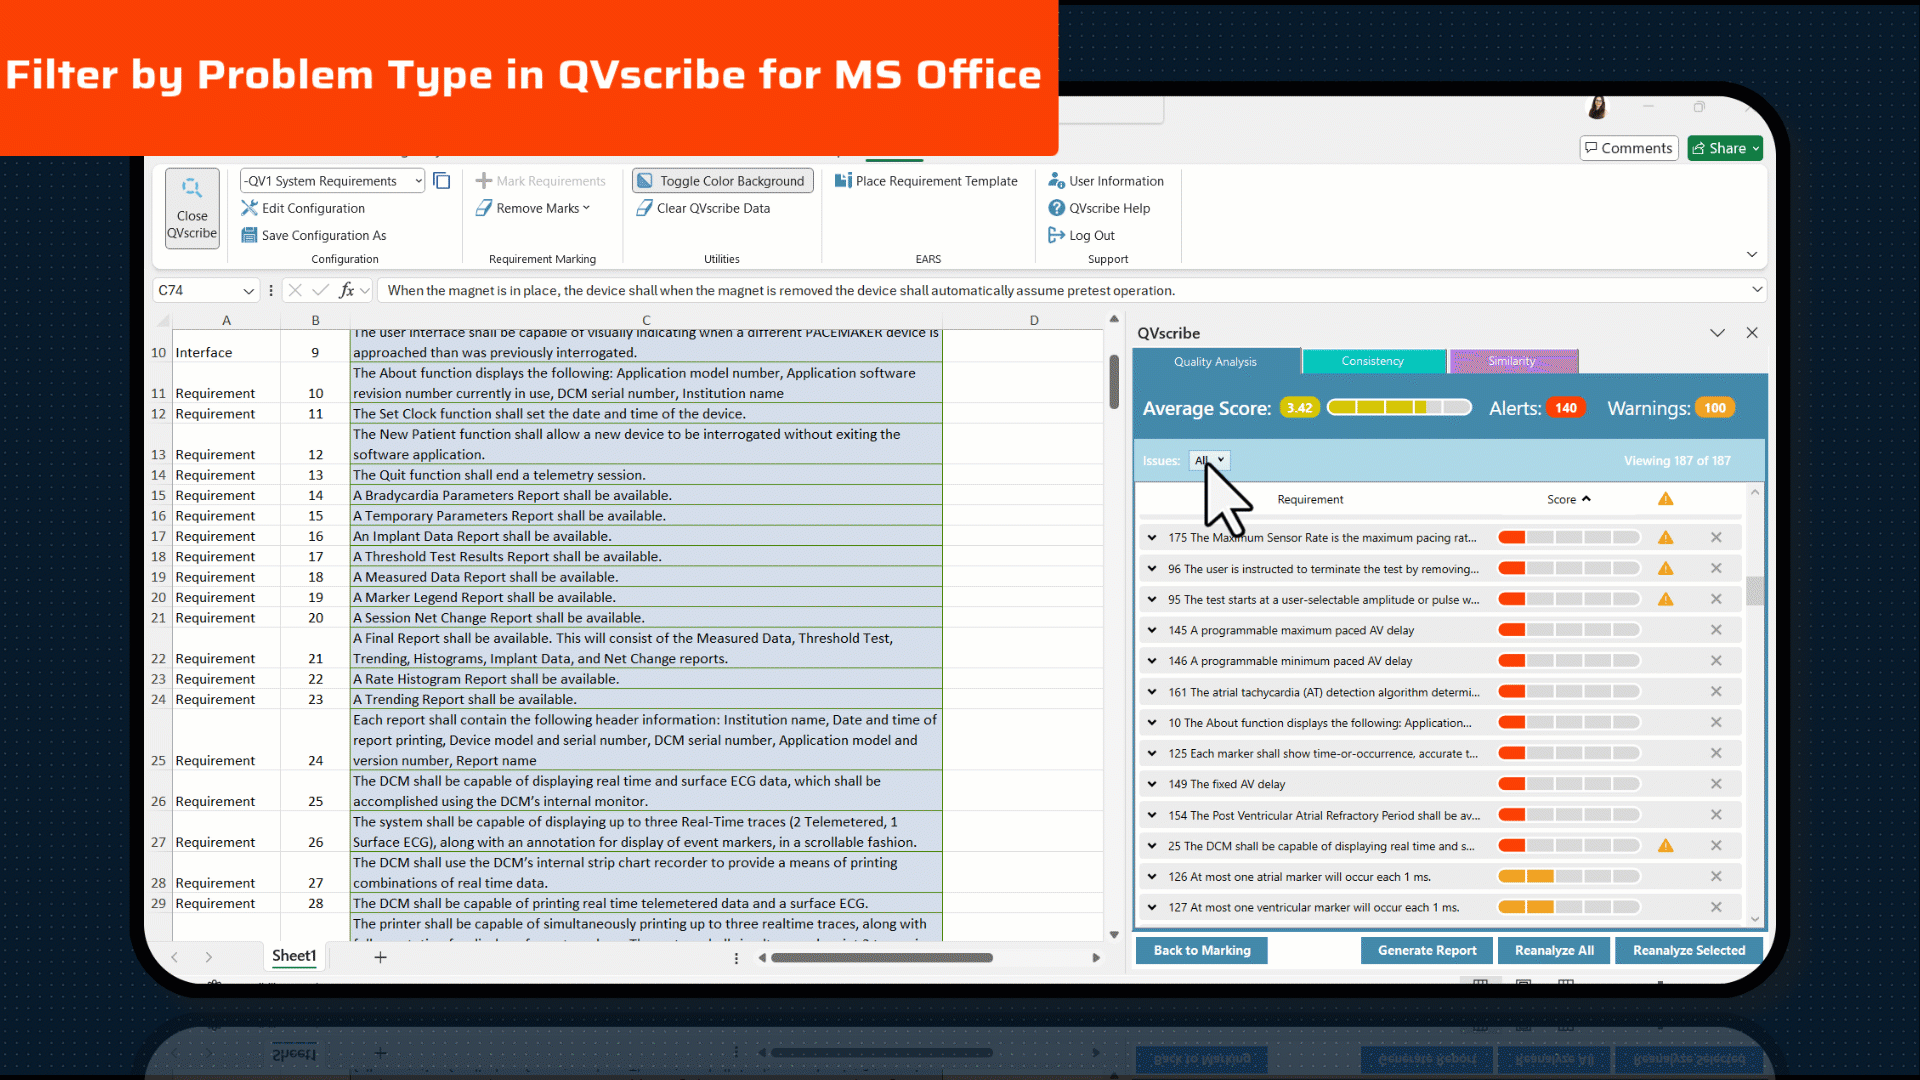The height and width of the screenshot is (1080, 1920).
Task: Open the Issues filter dropdown
Action: [1209, 460]
